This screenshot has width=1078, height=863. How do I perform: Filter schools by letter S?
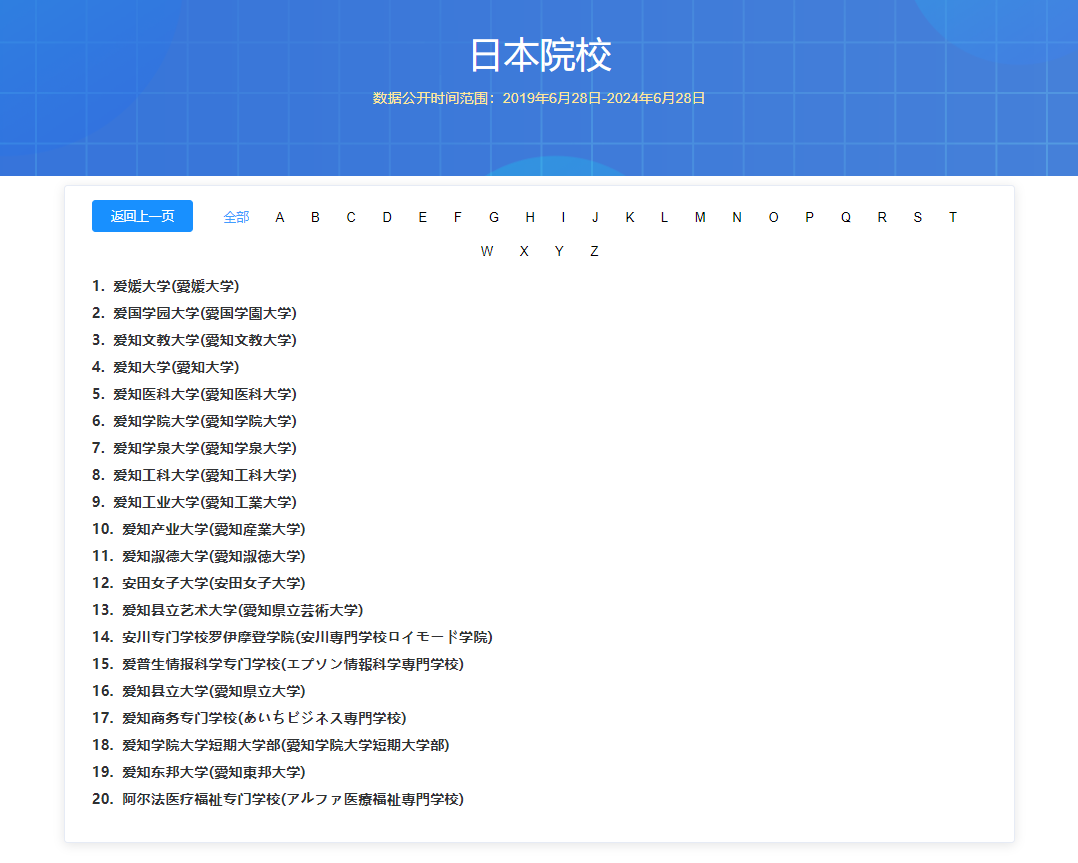point(918,217)
